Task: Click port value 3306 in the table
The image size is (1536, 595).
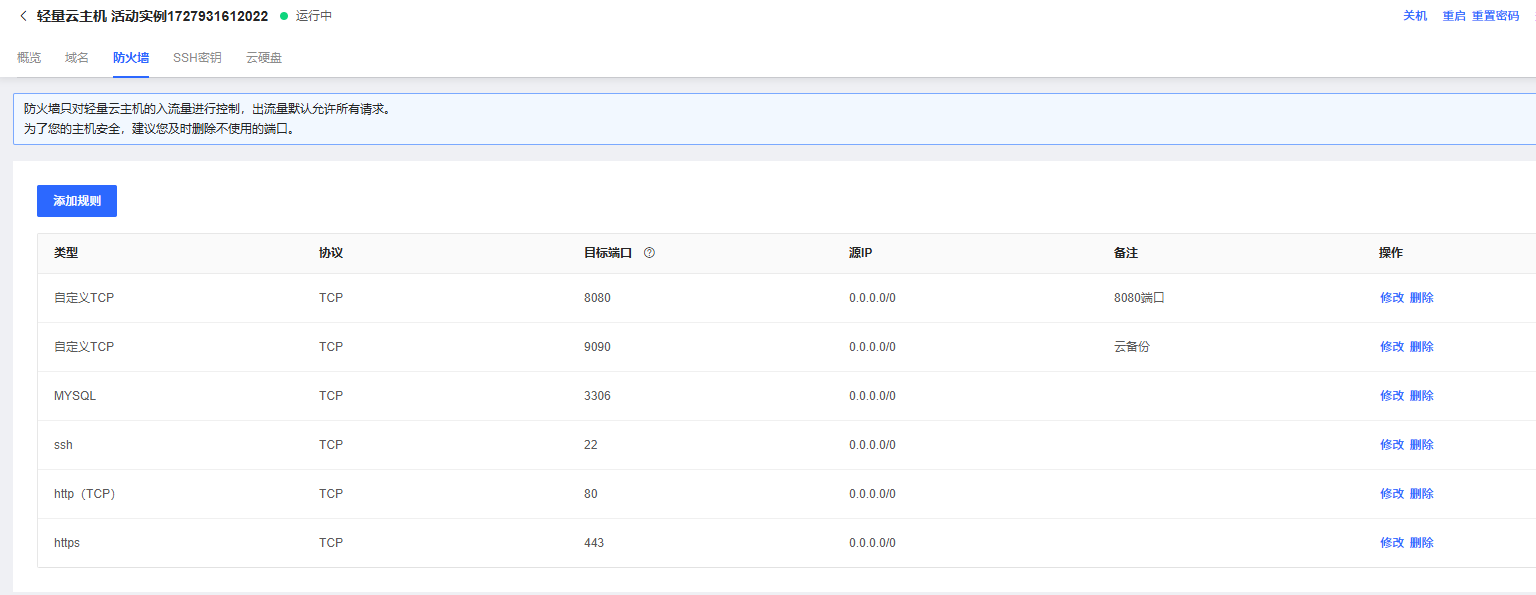Action: pyautogui.click(x=597, y=396)
